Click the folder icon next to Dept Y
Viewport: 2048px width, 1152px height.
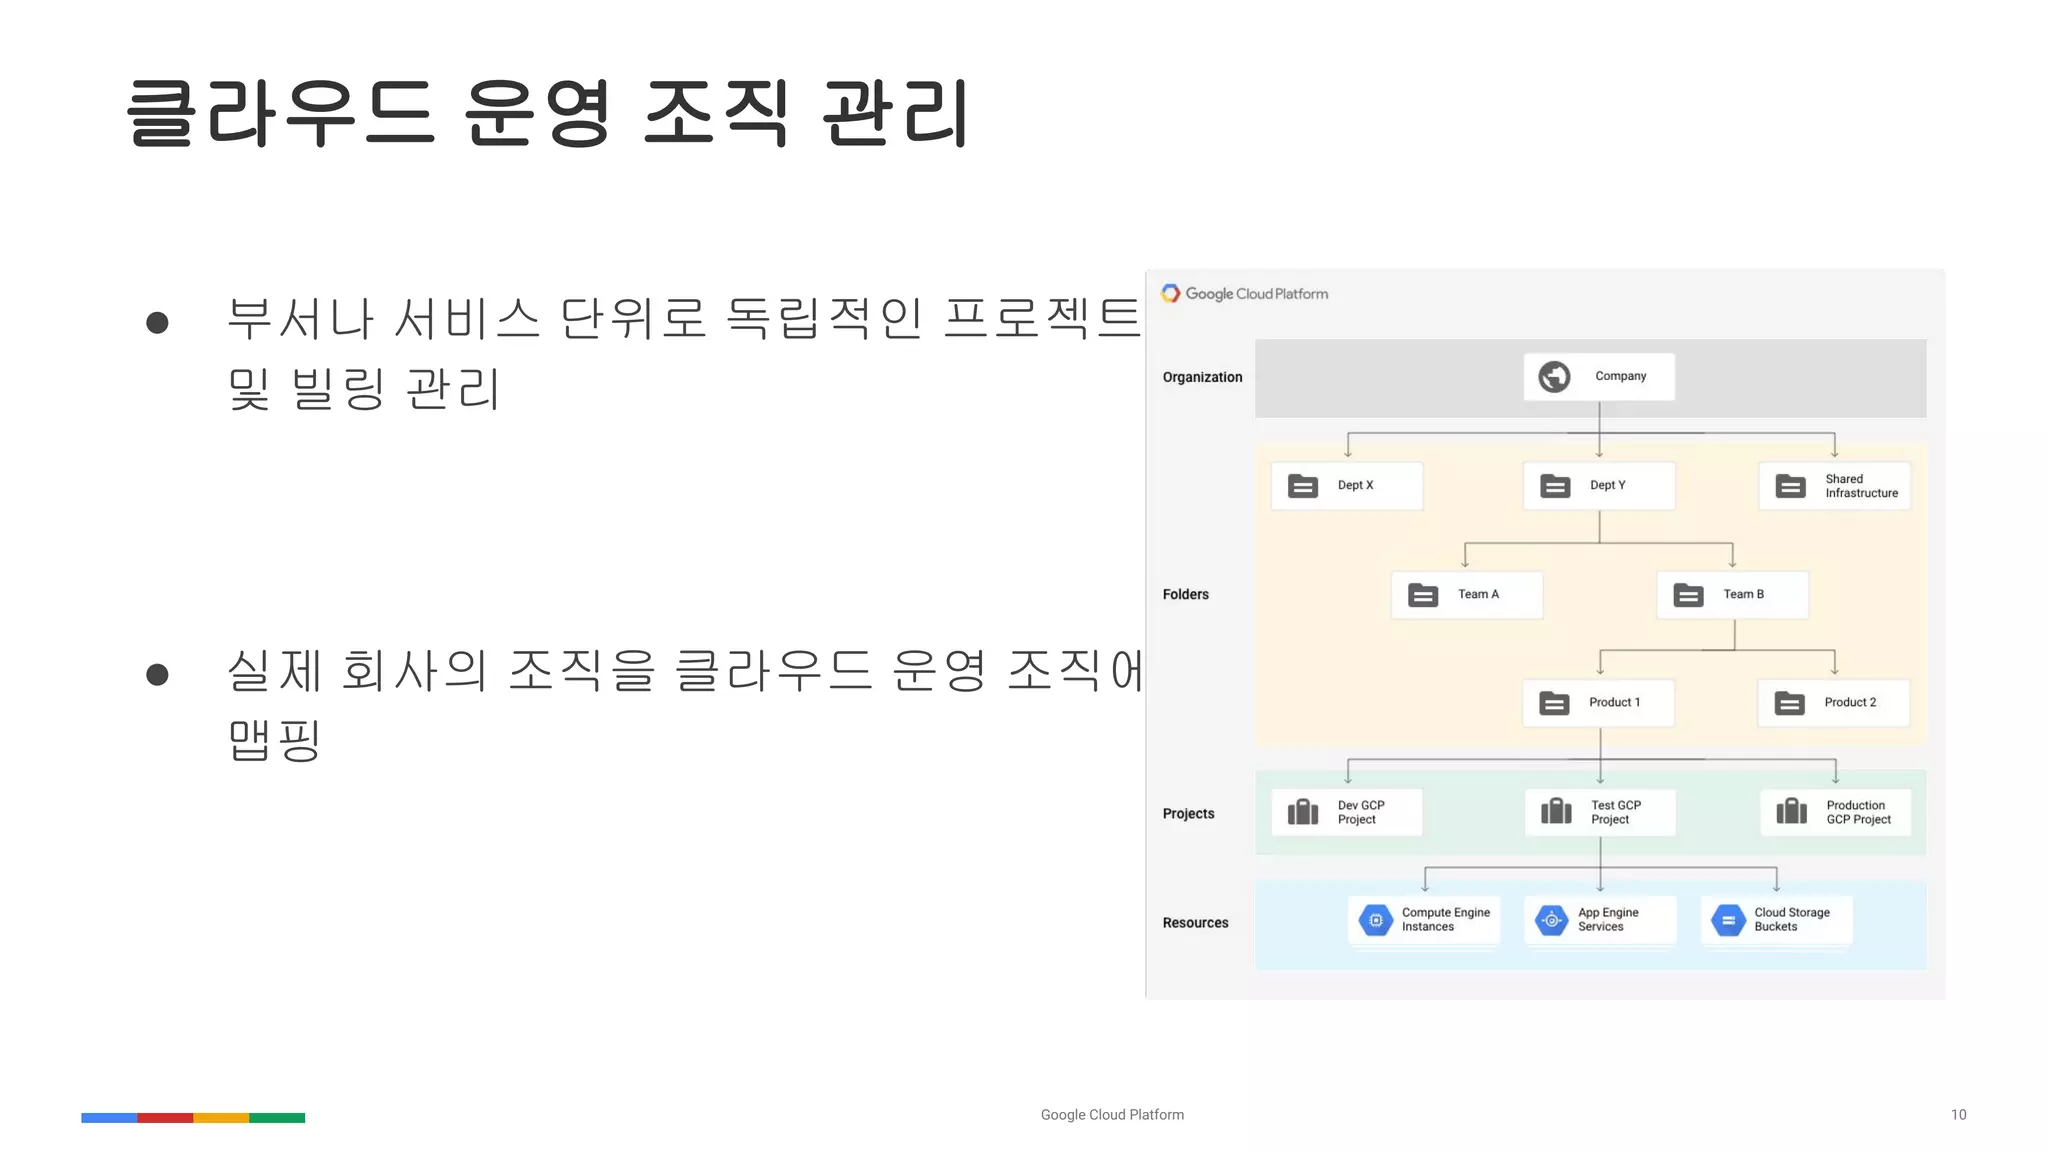tap(1555, 486)
